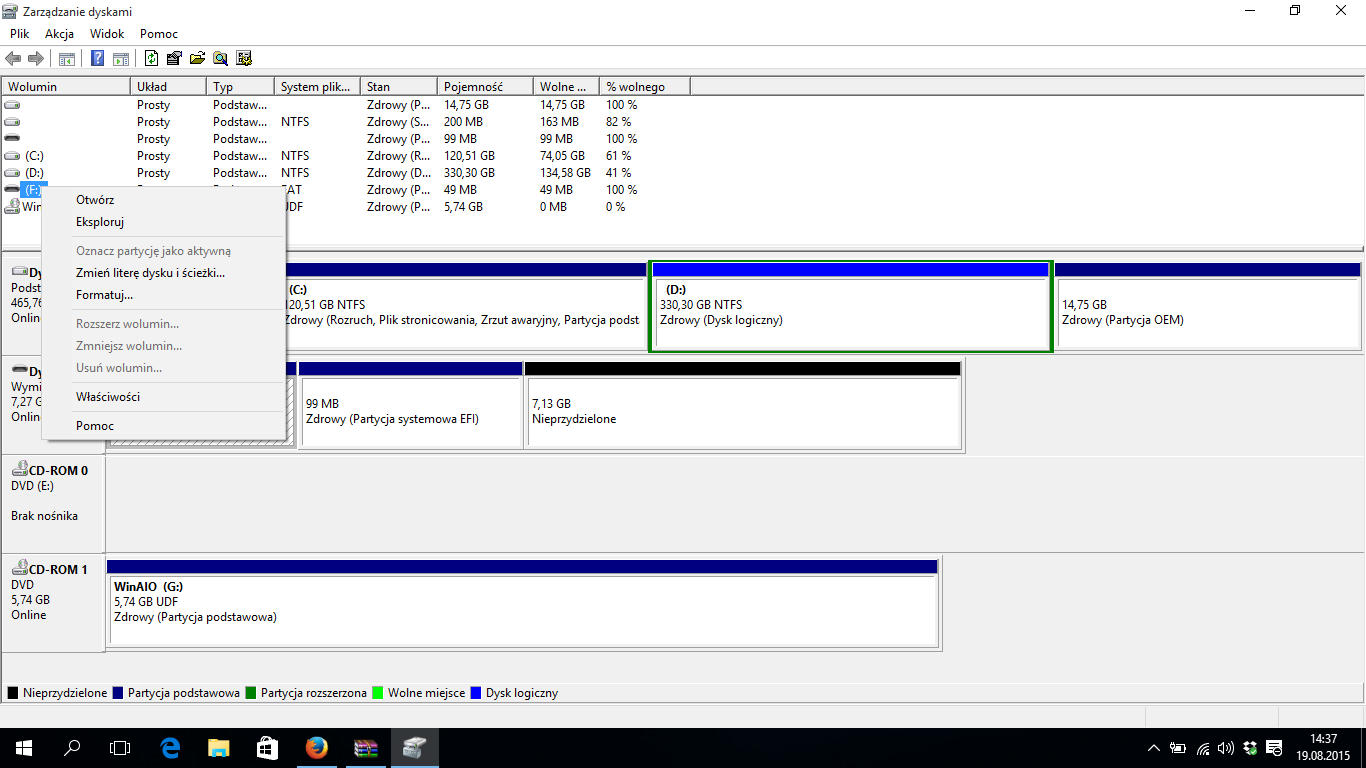
Task: Choose Otwórz from the context menu
Action: (x=164, y=200)
